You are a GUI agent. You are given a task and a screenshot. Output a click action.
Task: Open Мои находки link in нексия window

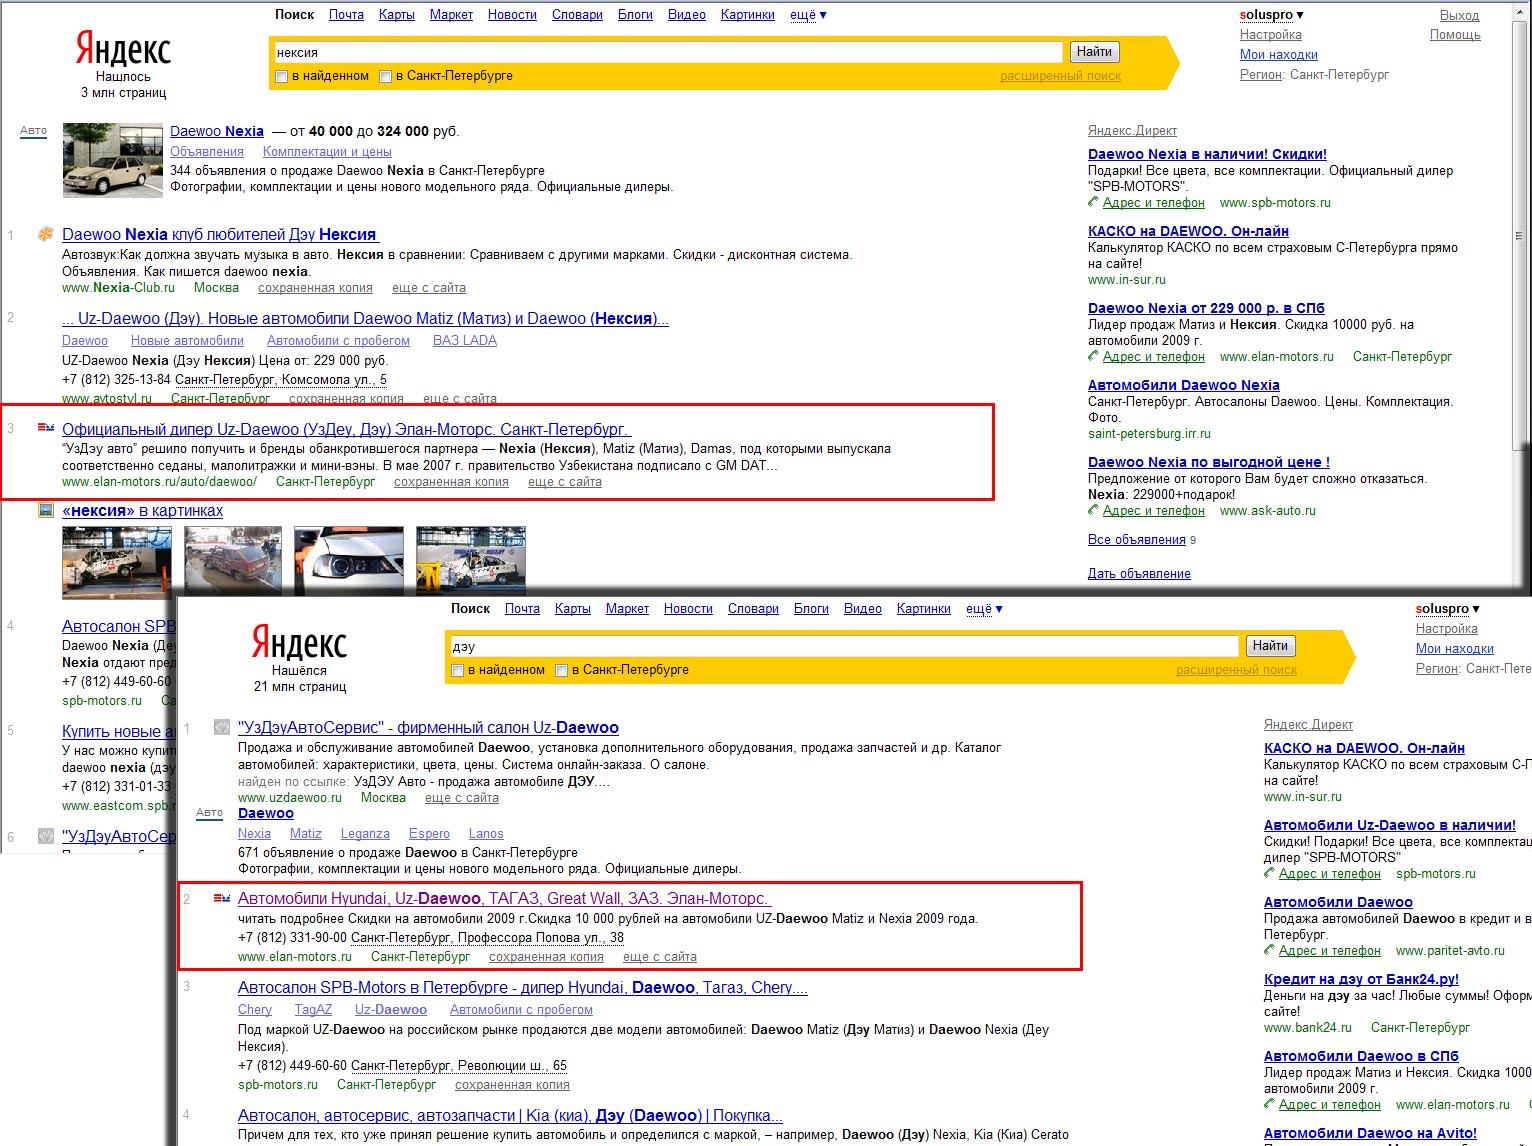tap(1279, 55)
